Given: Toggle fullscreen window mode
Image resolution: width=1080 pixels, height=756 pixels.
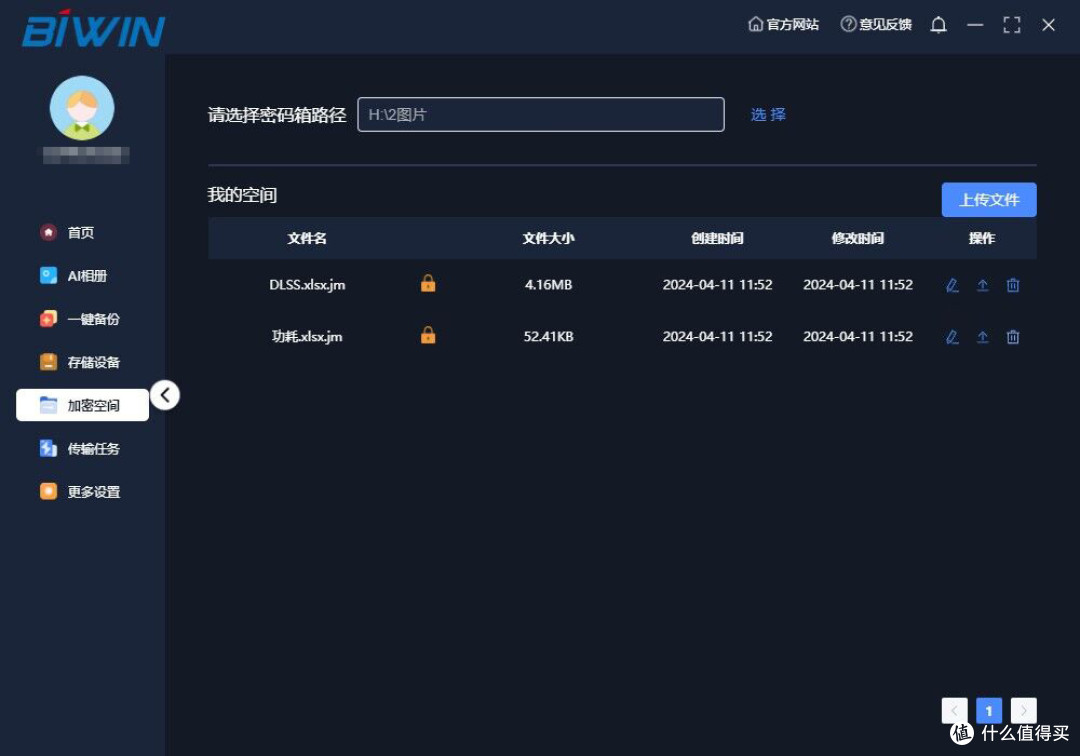Looking at the screenshot, I should click(x=1011, y=25).
